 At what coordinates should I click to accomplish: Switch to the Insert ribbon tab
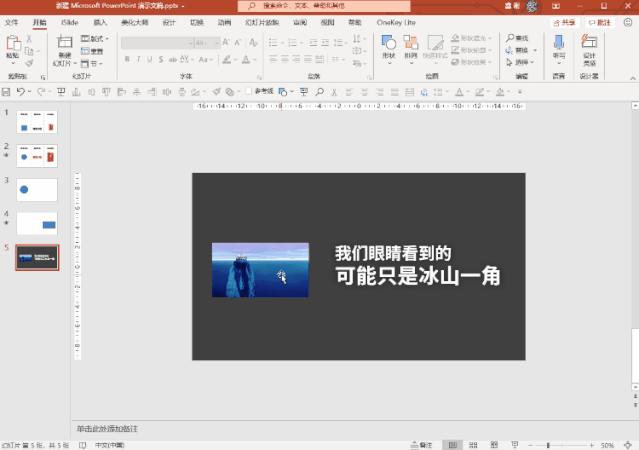[x=100, y=21]
